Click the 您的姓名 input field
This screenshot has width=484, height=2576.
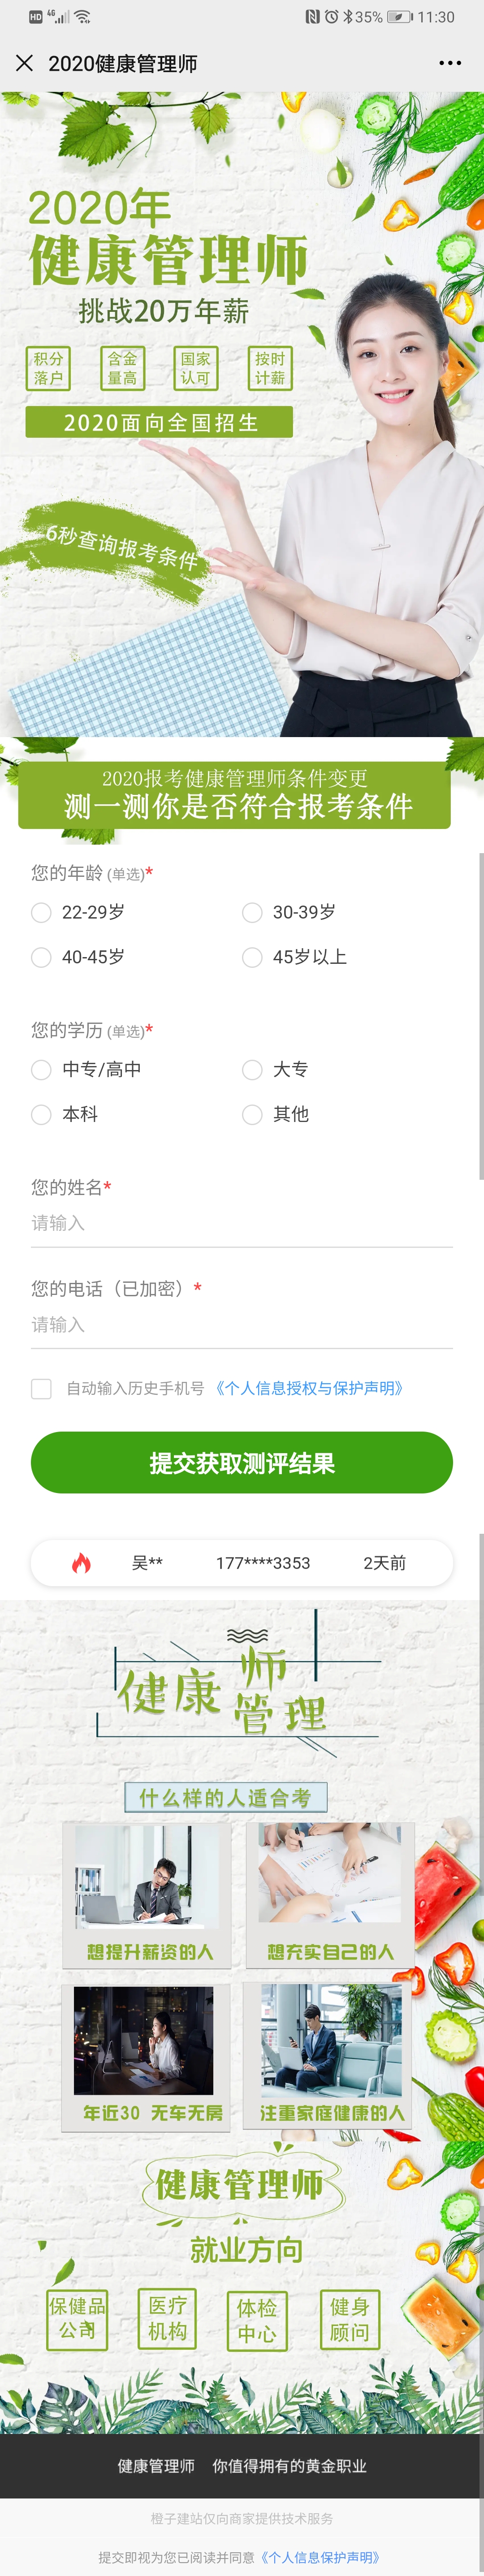(x=242, y=1223)
